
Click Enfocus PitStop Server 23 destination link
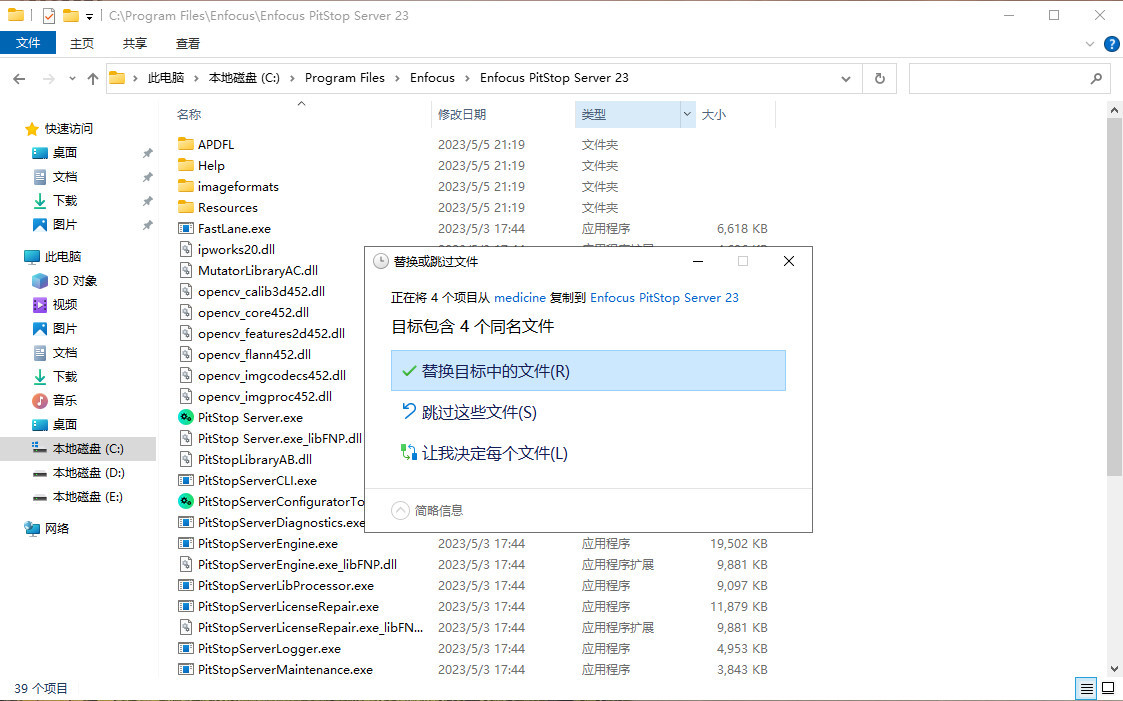point(664,297)
